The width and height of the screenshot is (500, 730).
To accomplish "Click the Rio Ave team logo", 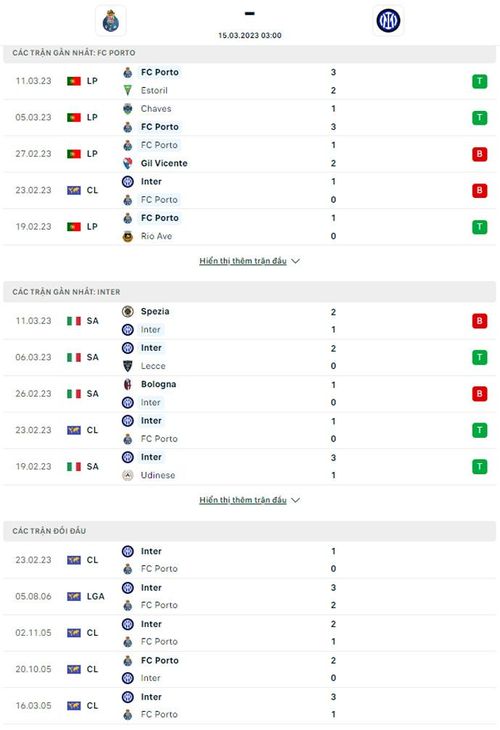I will (128, 236).
